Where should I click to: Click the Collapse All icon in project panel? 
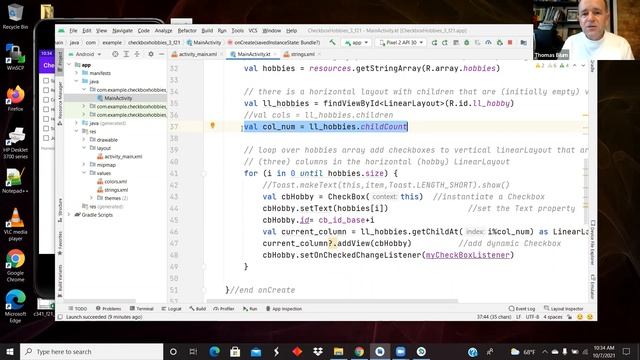[137, 54]
